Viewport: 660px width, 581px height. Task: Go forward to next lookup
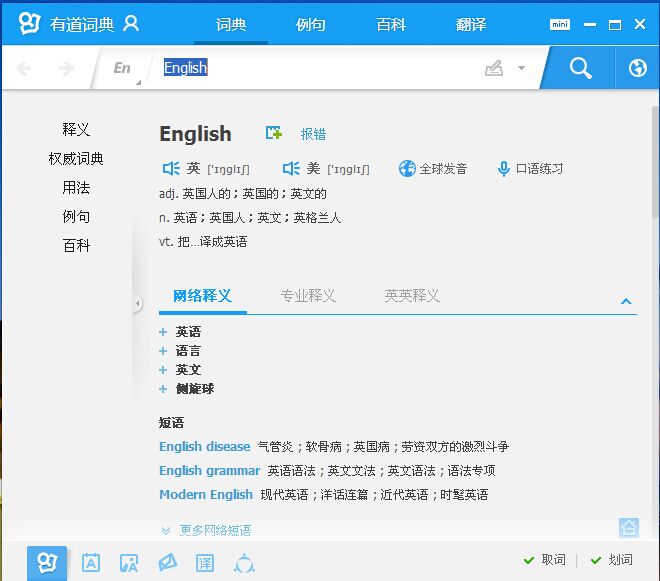tap(66, 68)
